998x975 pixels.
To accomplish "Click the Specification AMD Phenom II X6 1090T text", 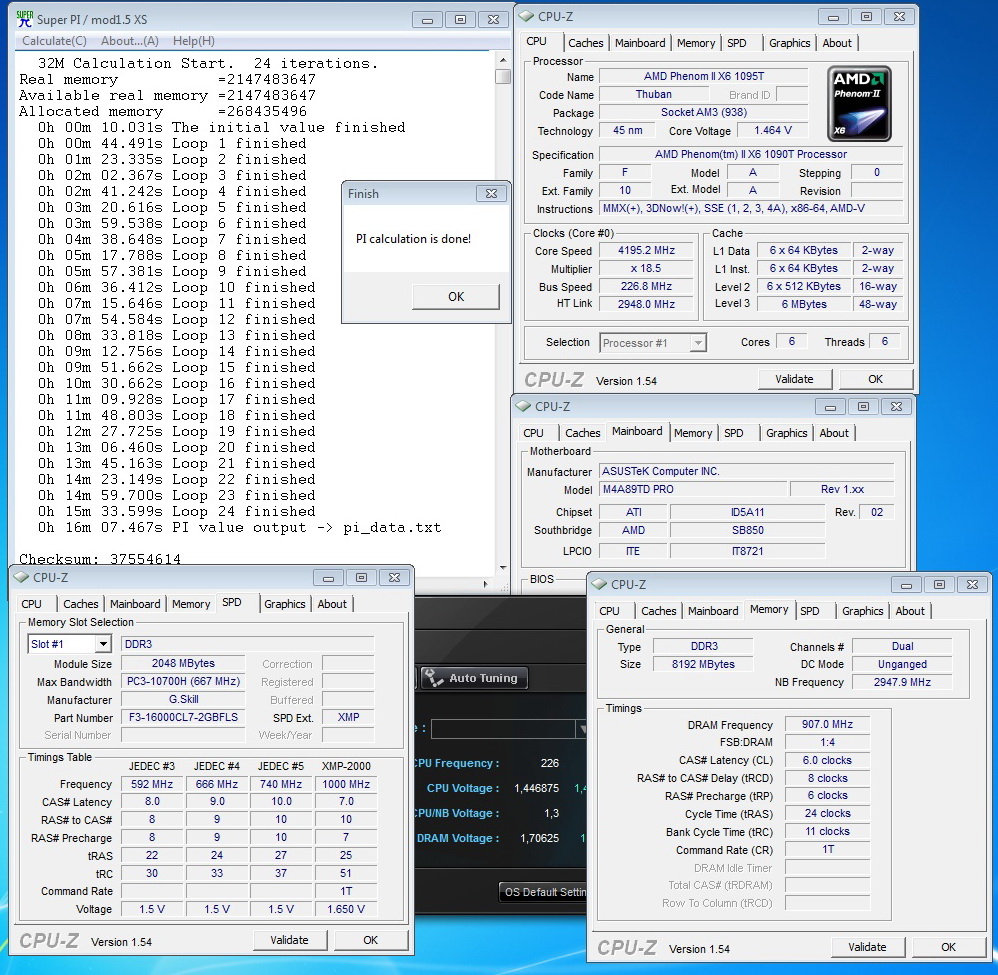I will (x=751, y=154).
